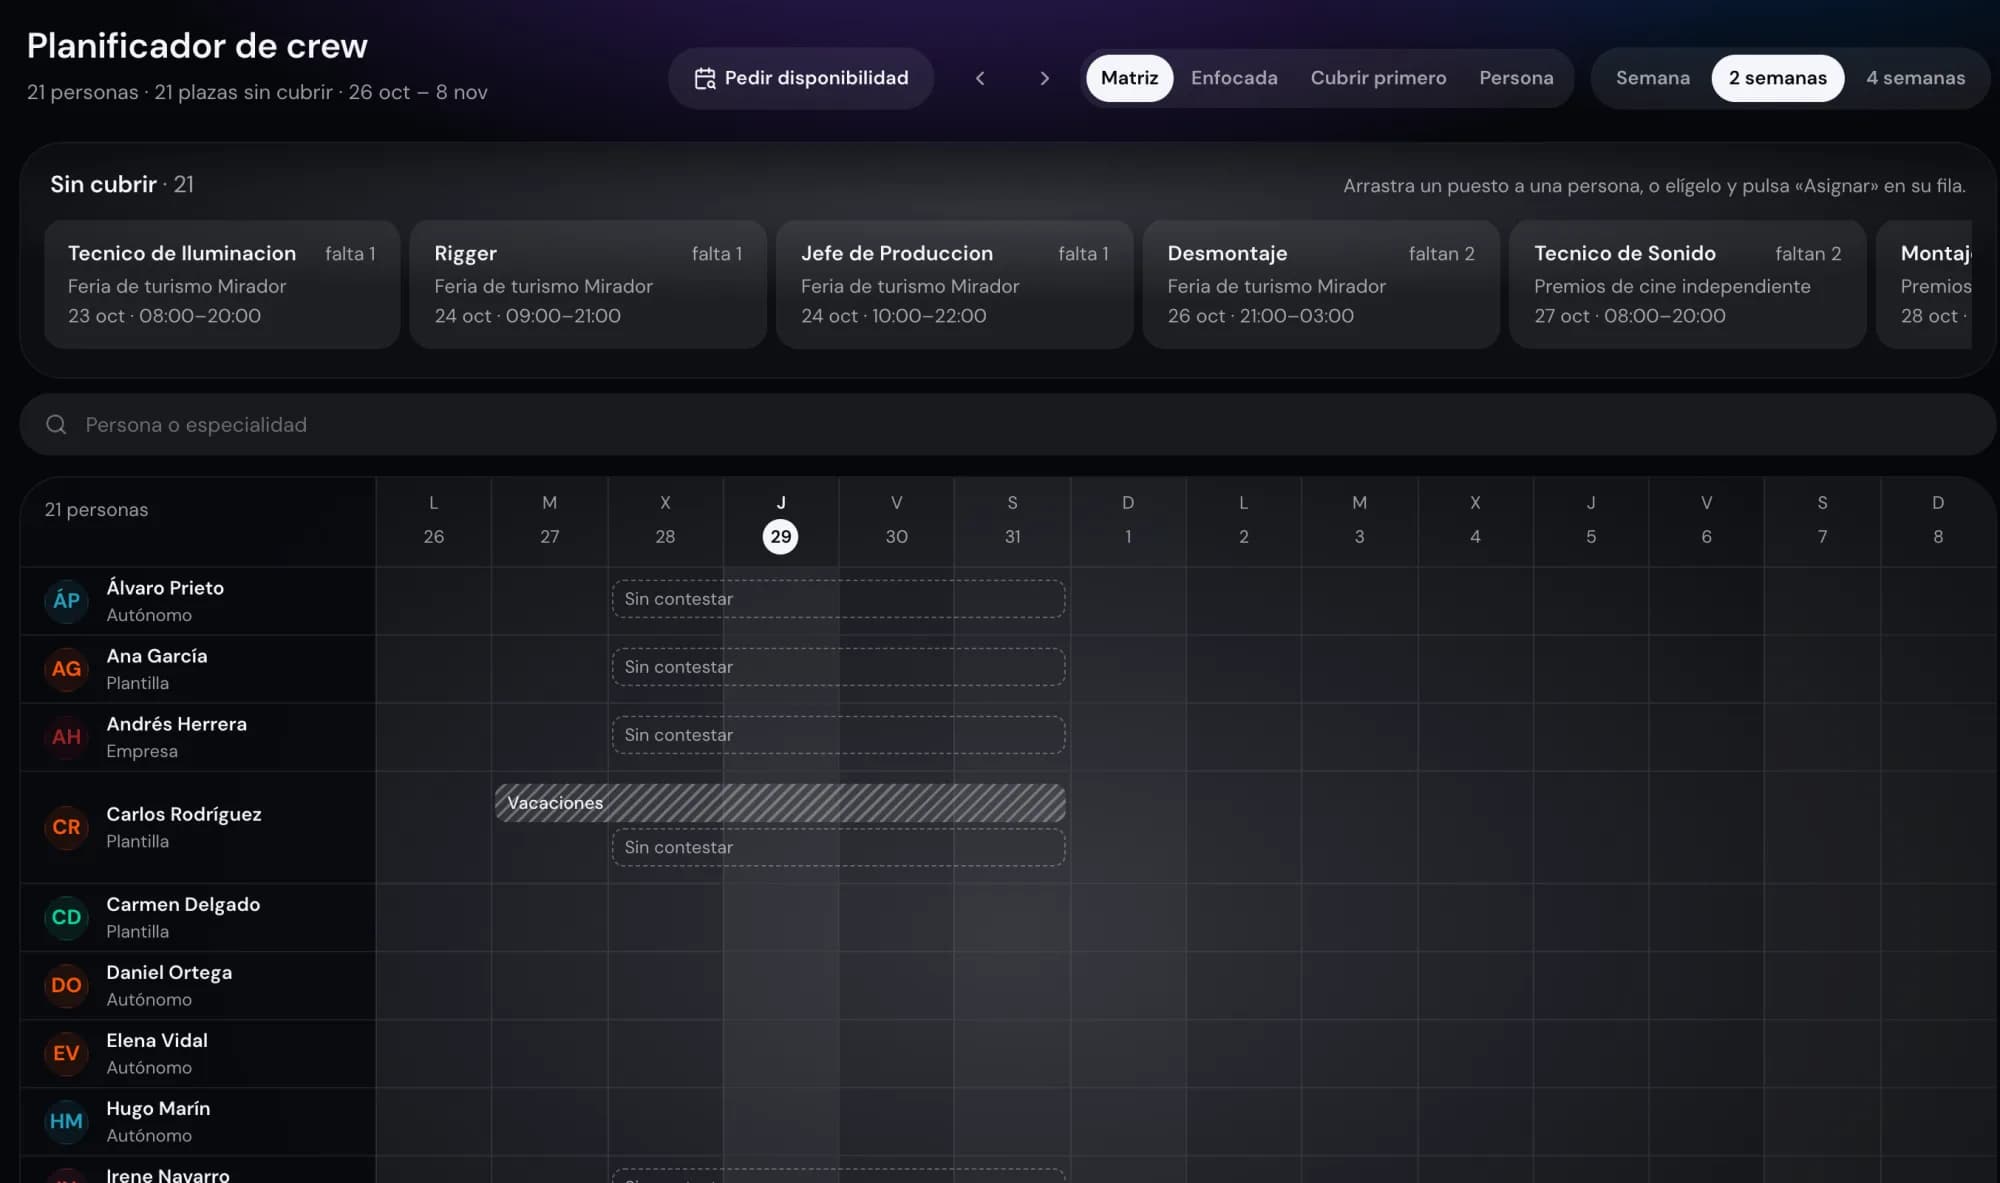Open the Persona view tab
The image size is (2000, 1183).
click(x=1516, y=78)
